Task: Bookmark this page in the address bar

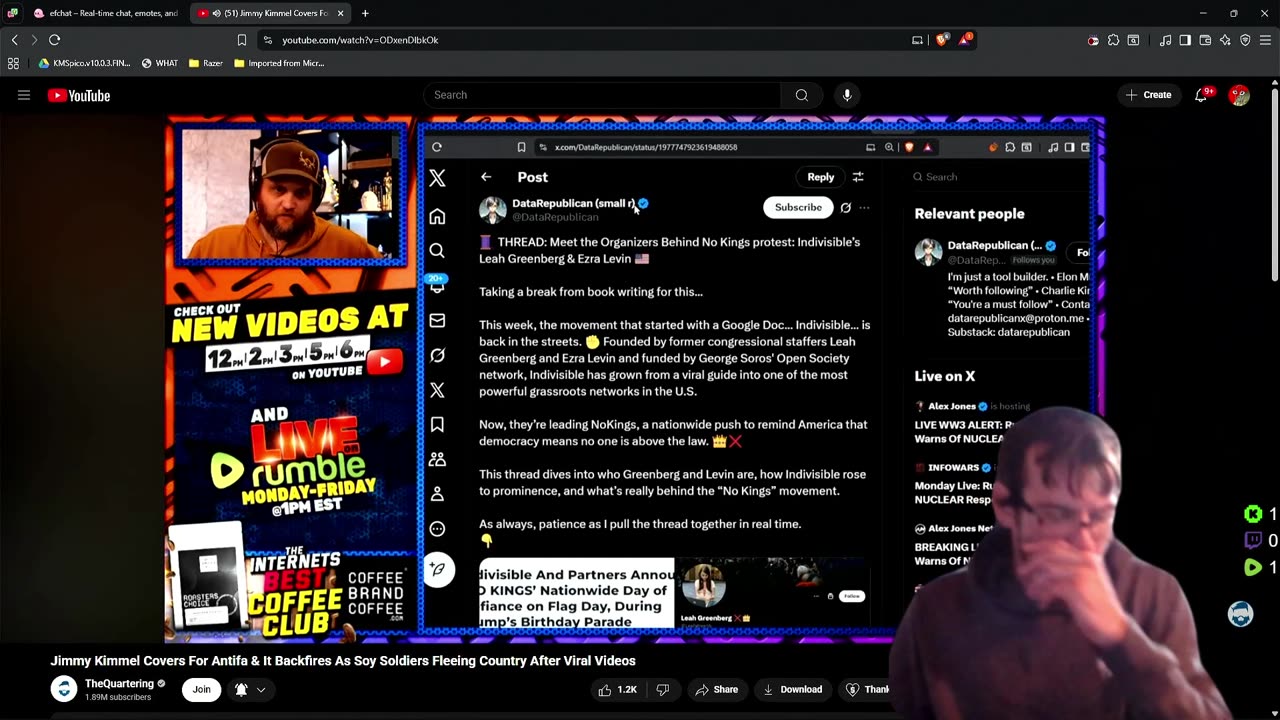Action: coord(242,40)
